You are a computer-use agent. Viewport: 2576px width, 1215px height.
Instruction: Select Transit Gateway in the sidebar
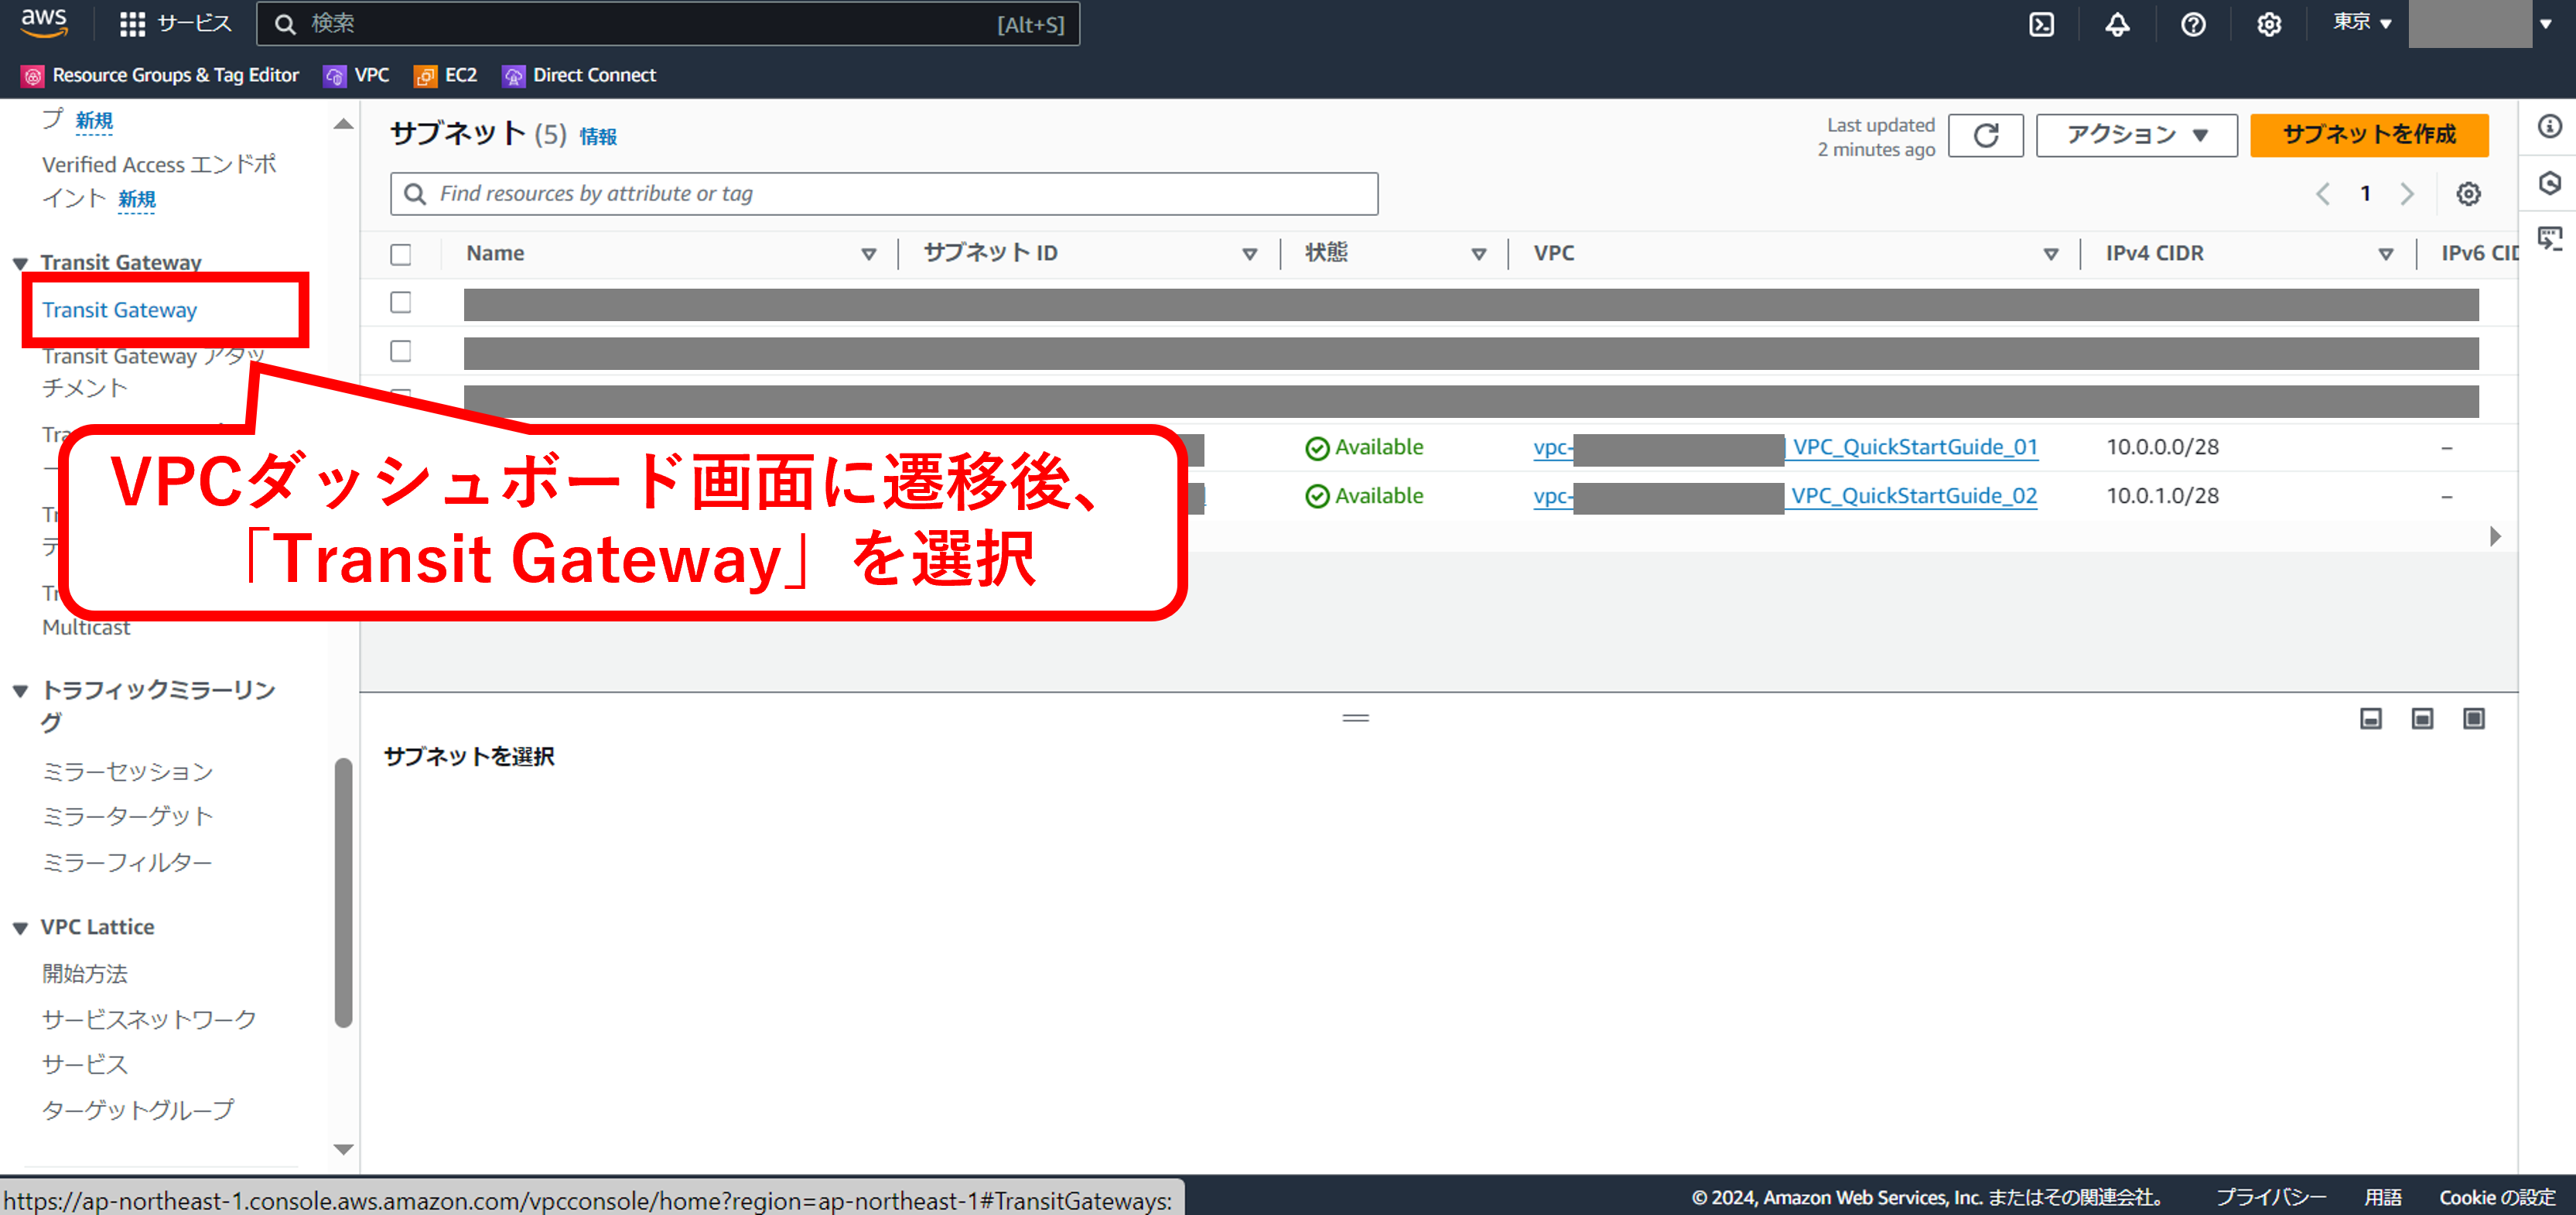(119, 310)
